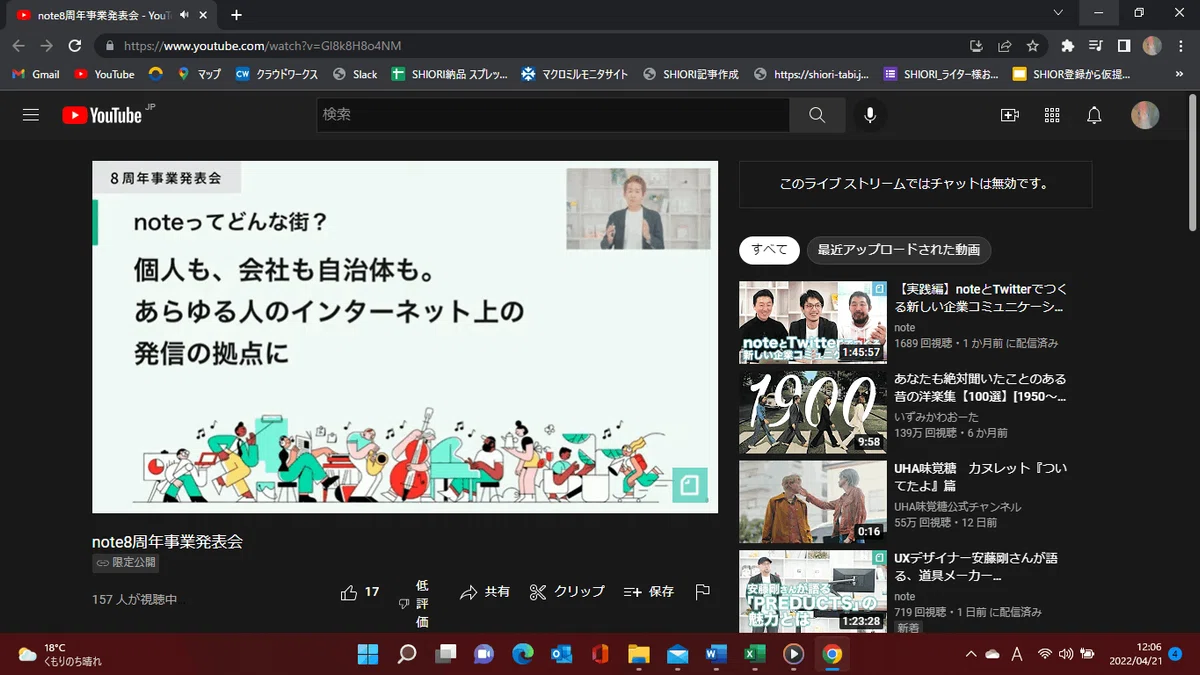Go back in the browser
Screen dimensions: 1200x675
[x=19, y=46]
